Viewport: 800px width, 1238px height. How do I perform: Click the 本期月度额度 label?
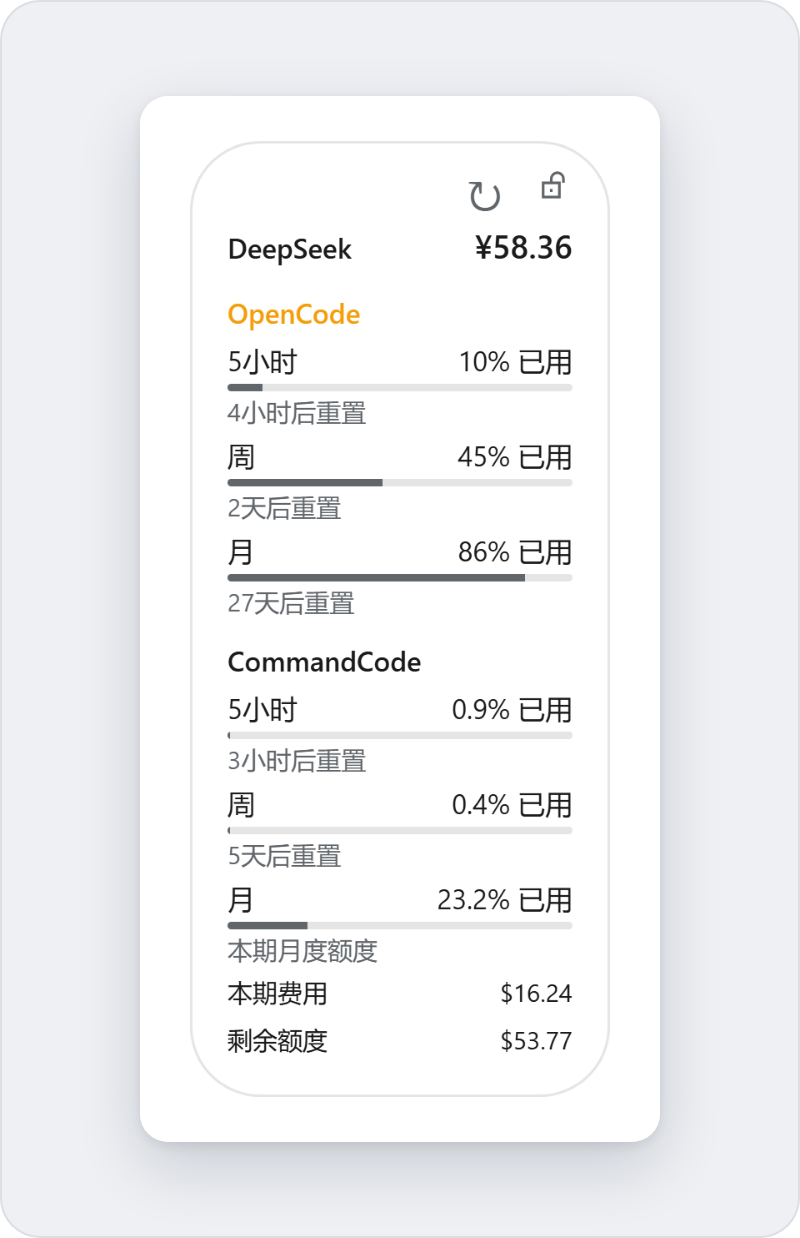coord(303,951)
